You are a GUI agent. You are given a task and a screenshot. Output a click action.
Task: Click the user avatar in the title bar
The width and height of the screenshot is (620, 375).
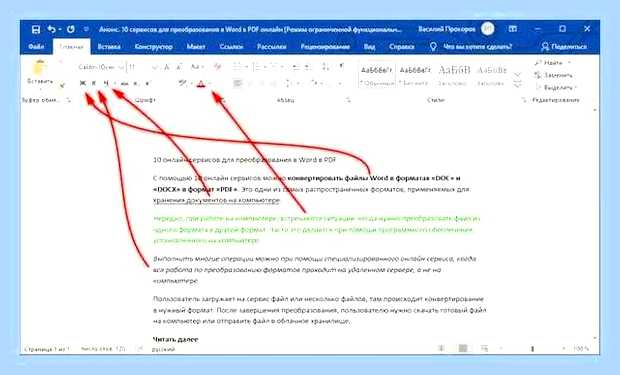tap(488, 29)
